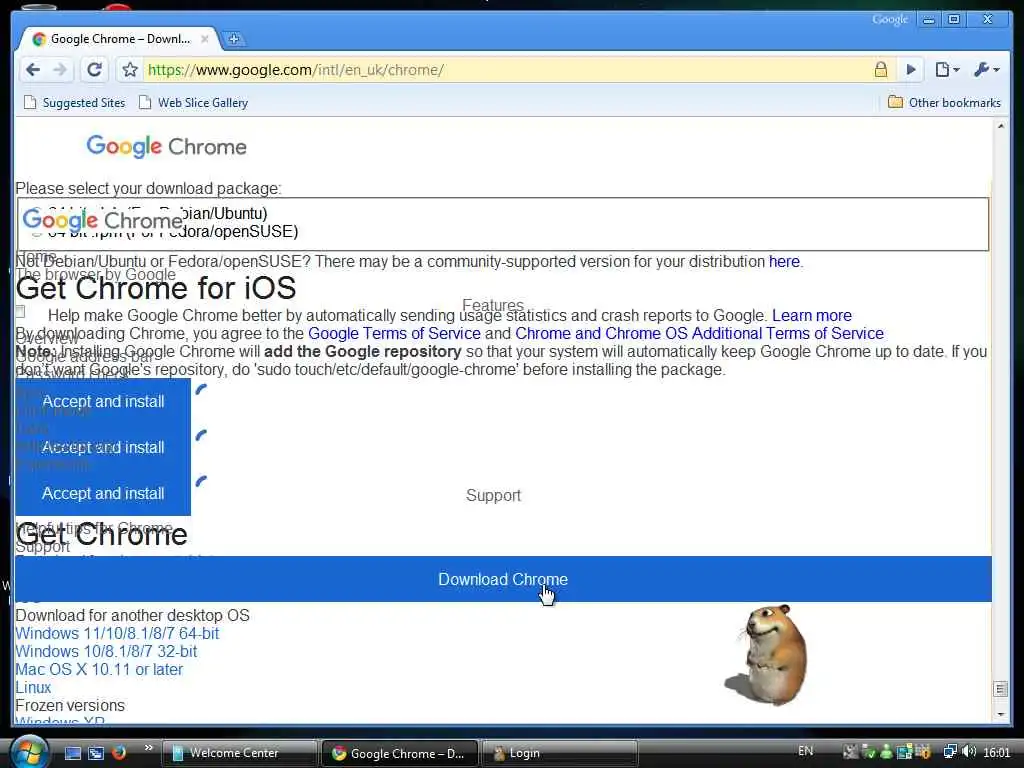Close the Google Chrome download tab
This screenshot has width=1024, height=768.
click(x=204, y=39)
